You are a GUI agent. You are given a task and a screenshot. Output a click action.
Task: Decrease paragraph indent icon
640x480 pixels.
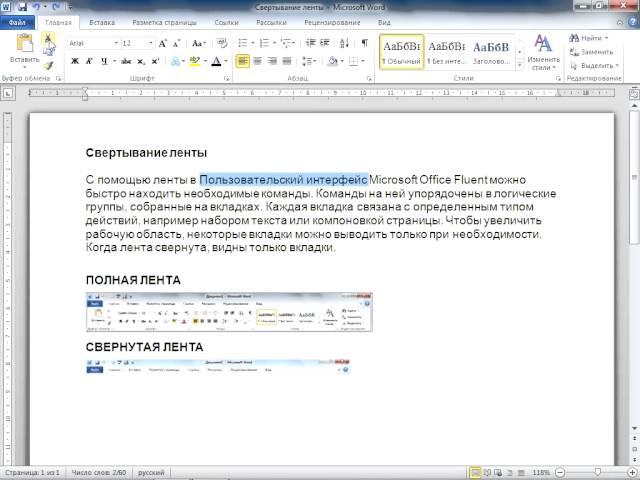[x=311, y=43]
